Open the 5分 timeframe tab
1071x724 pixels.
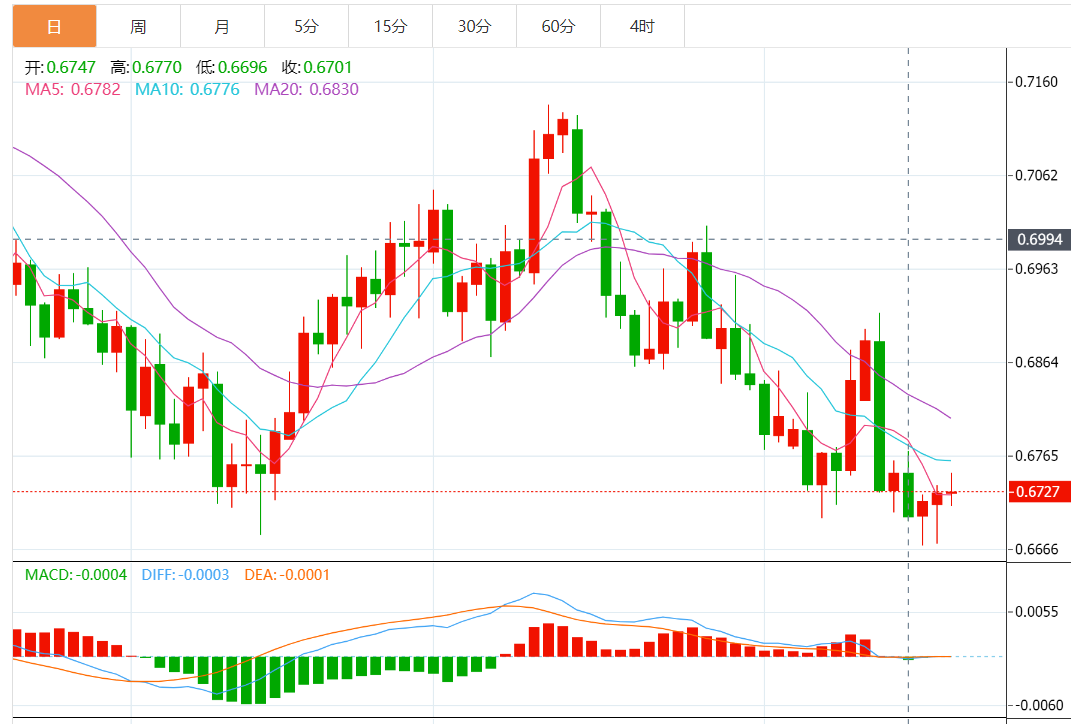pyautogui.click(x=307, y=27)
